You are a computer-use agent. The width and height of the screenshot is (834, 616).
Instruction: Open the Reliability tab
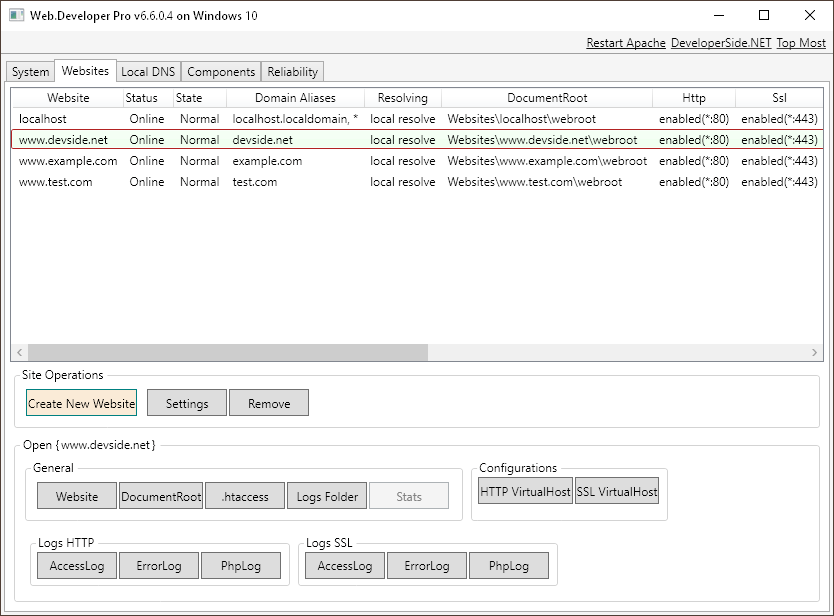point(292,72)
